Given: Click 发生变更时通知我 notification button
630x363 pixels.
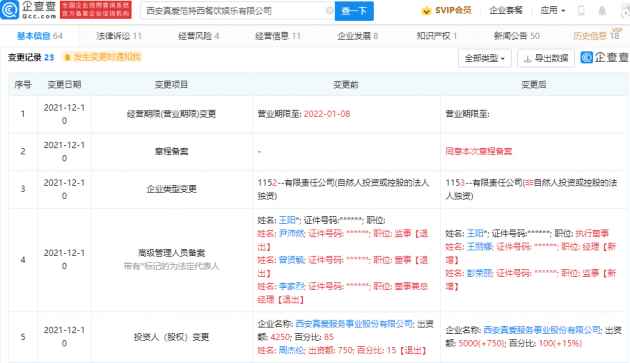Looking at the screenshot, I should coord(102,57).
